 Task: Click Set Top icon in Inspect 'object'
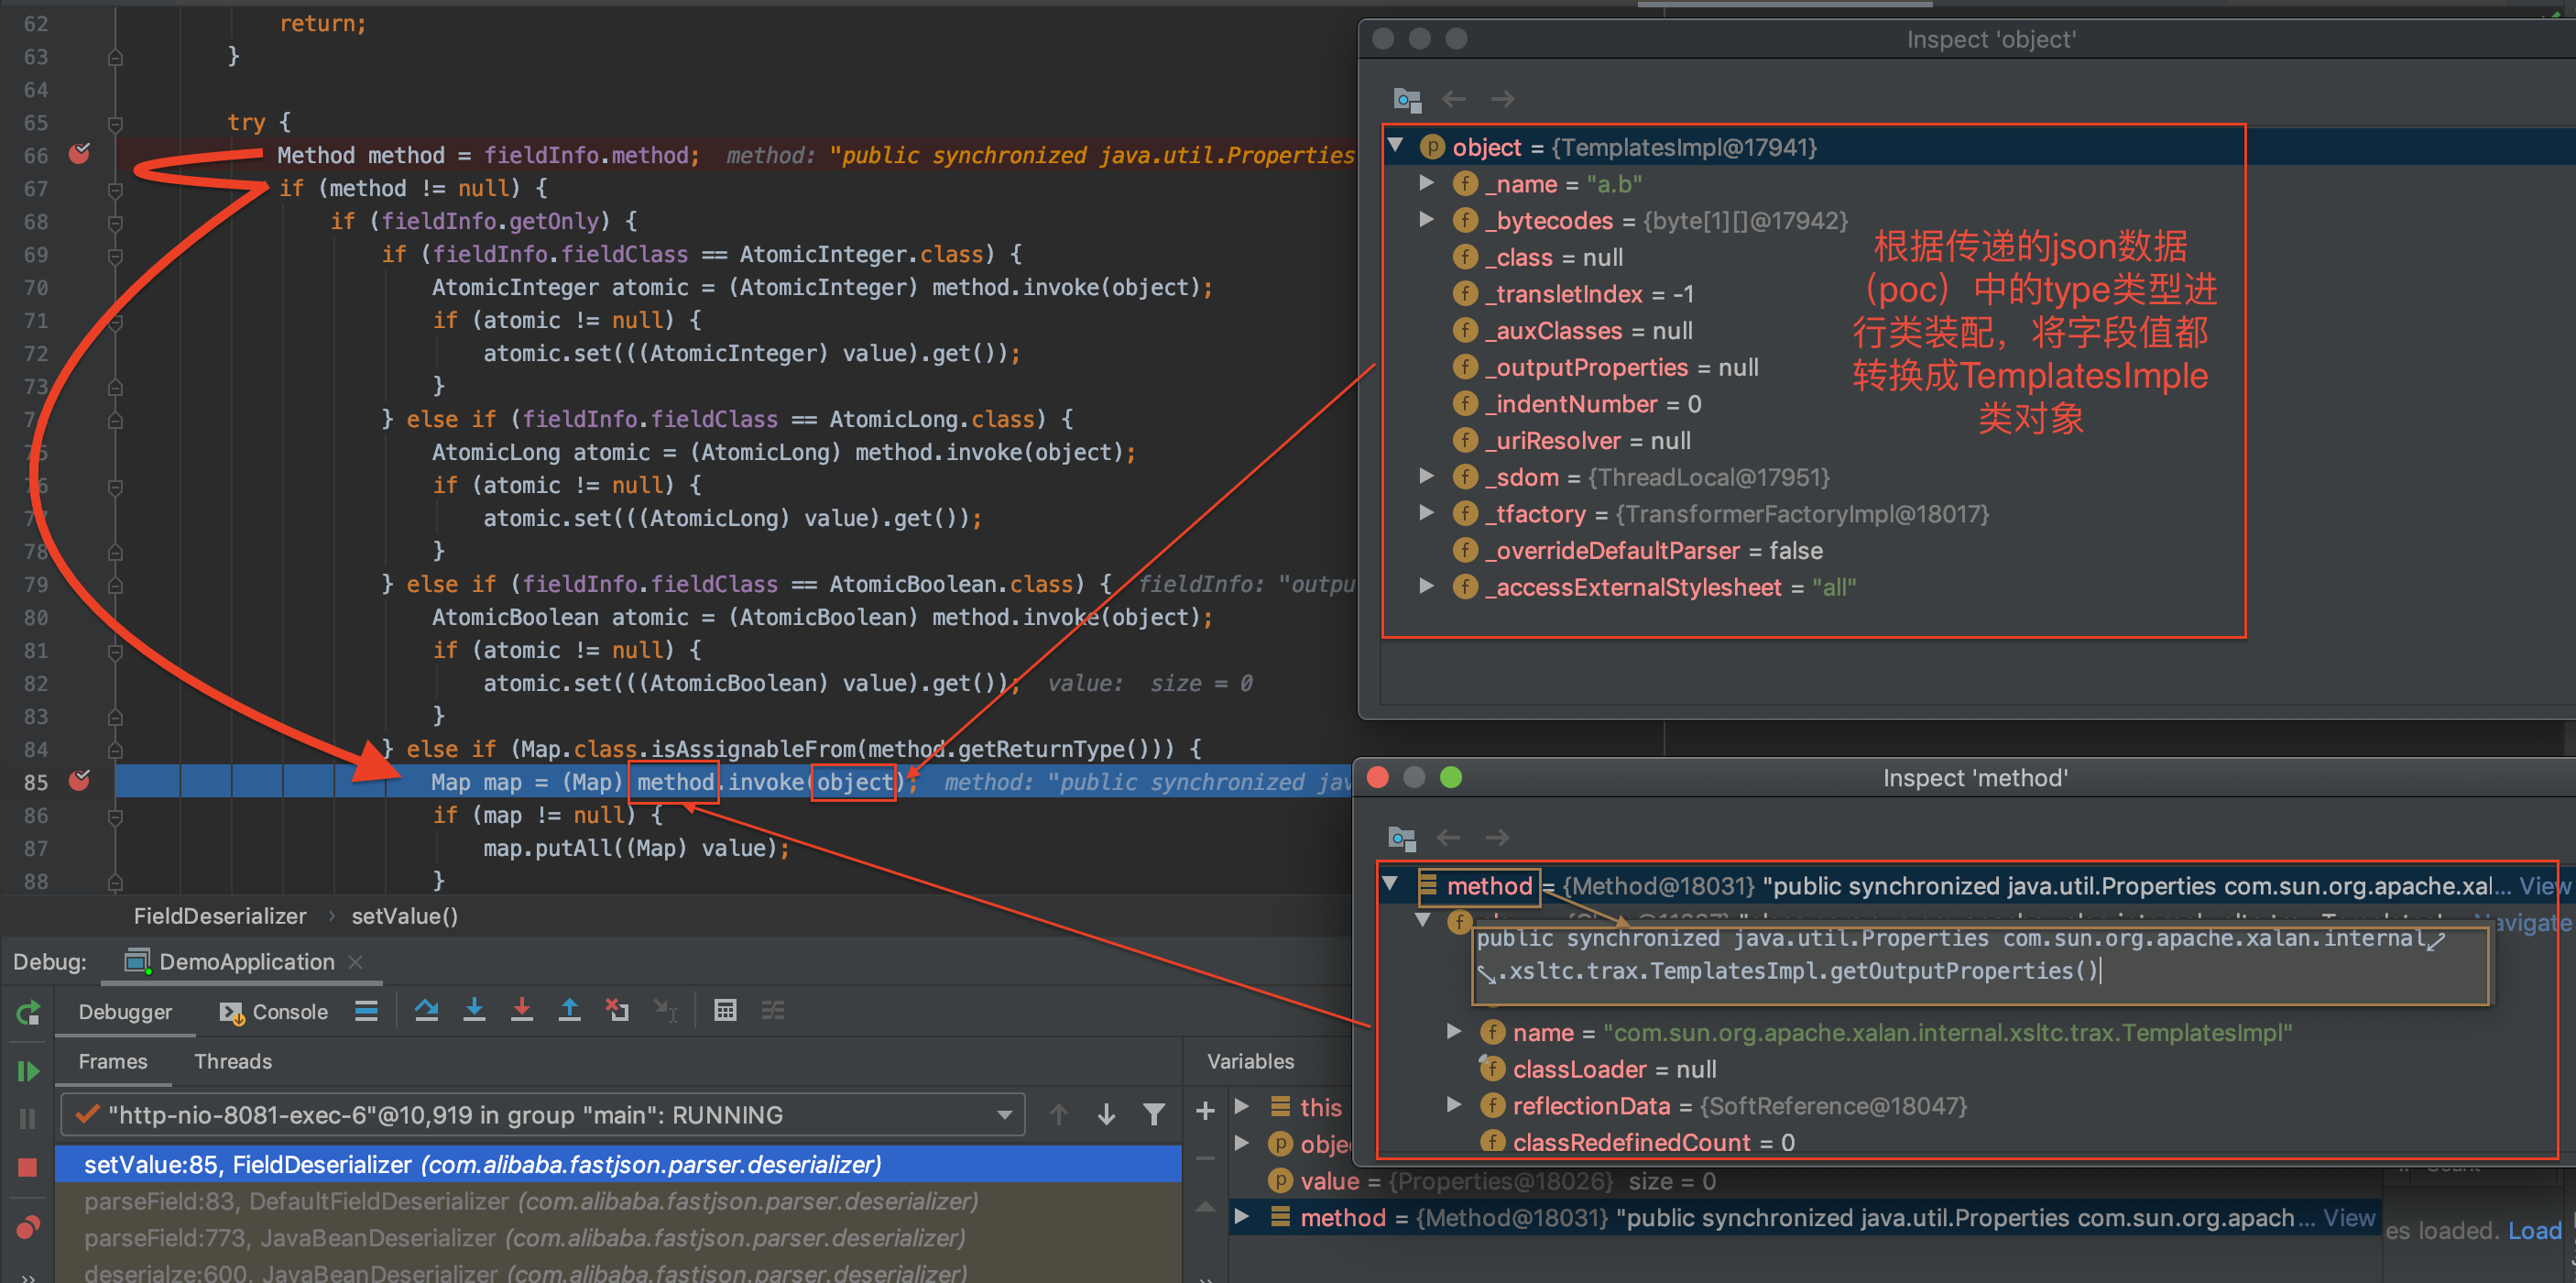pos(1407,99)
